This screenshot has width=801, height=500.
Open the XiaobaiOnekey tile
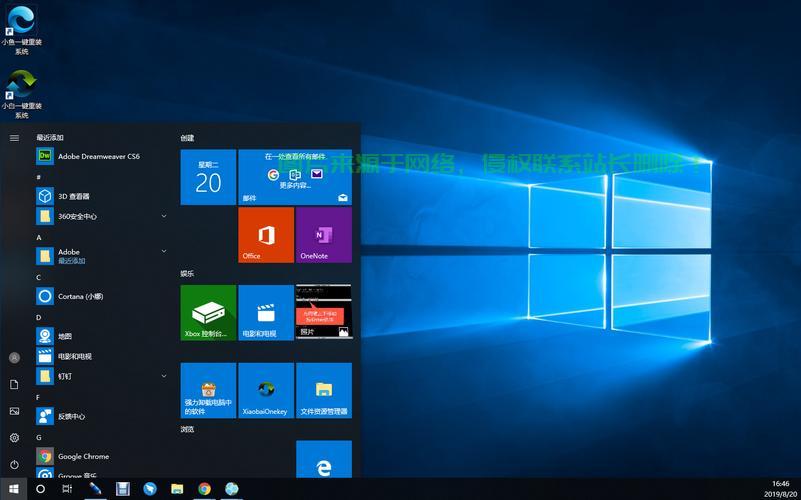pyautogui.click(x=266, y=391)
